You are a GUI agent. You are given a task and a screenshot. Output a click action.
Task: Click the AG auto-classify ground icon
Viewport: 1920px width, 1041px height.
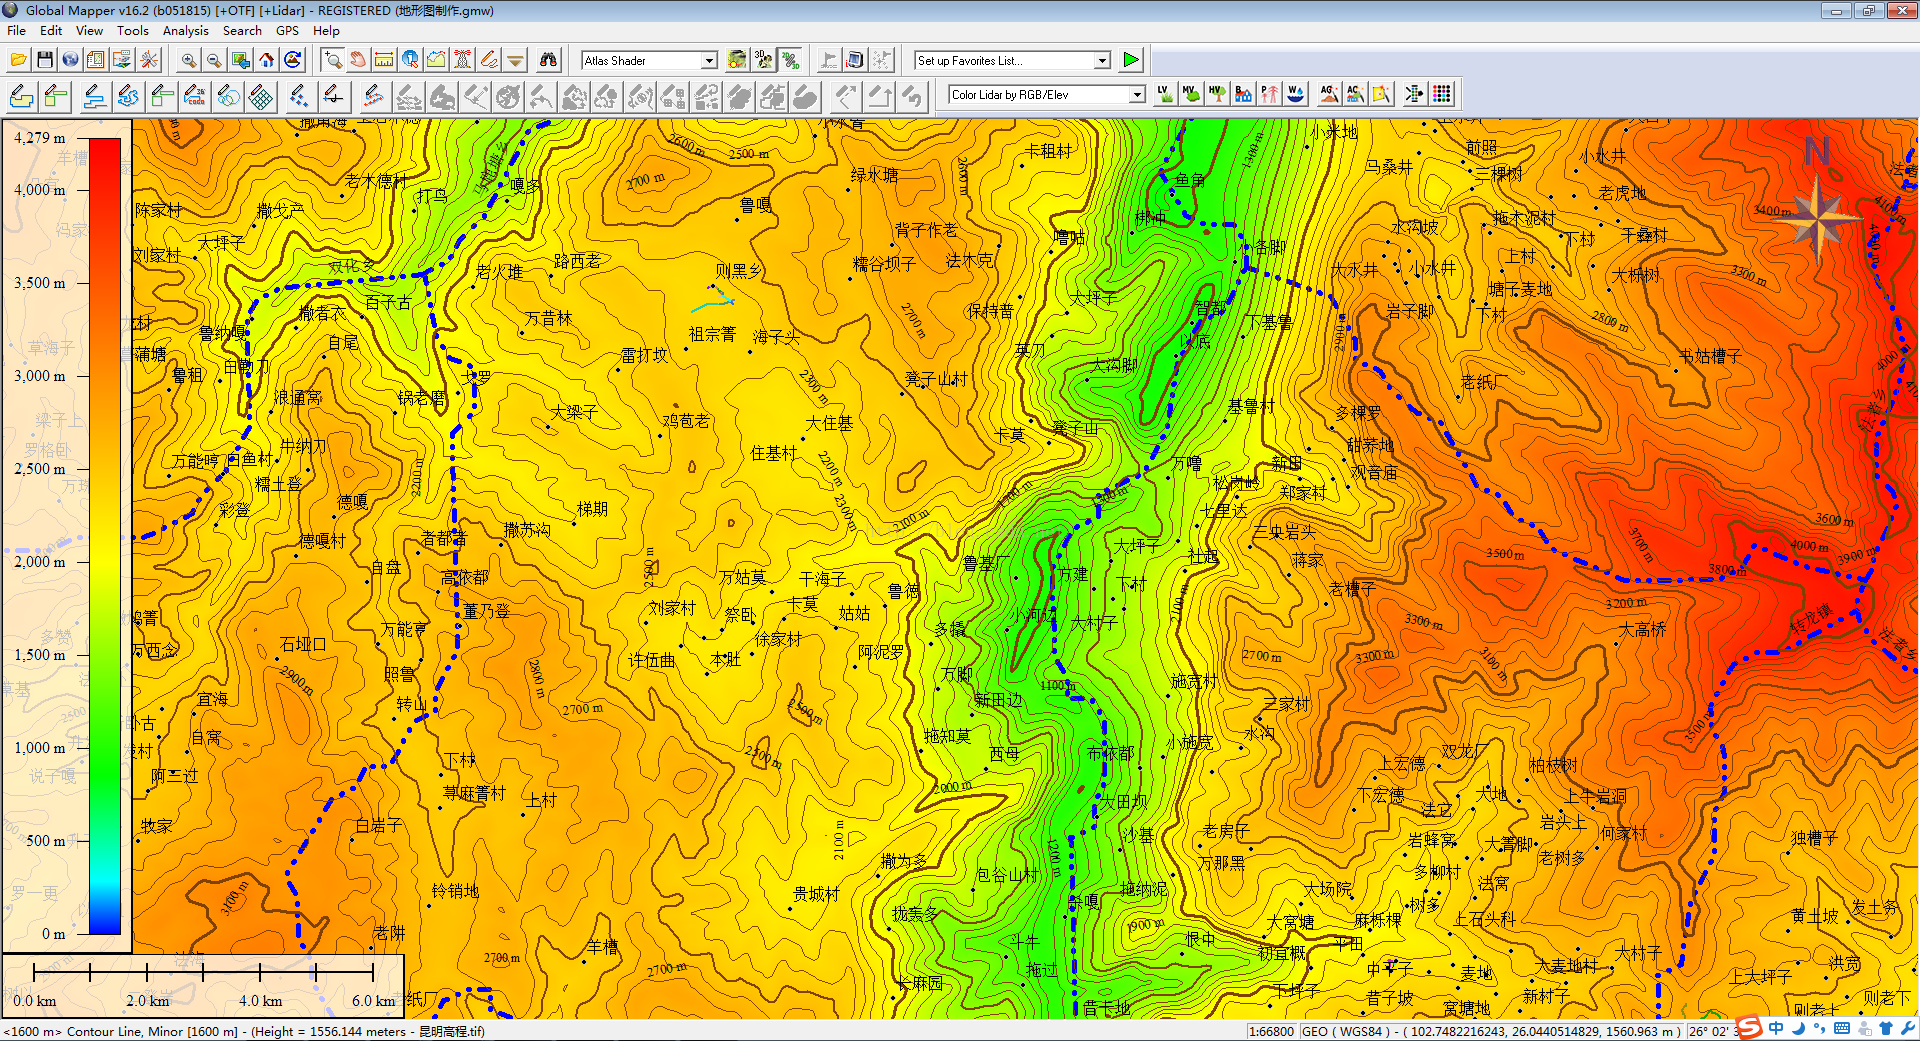(1329, 94)
